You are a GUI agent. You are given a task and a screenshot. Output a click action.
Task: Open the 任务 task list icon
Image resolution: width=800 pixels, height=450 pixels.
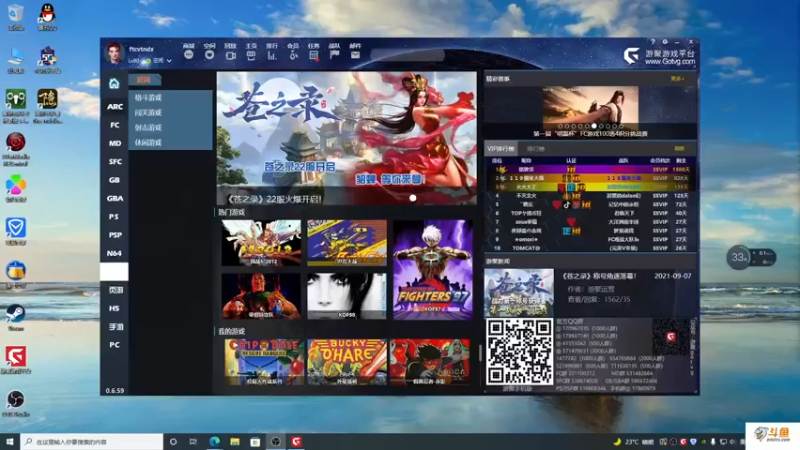314,55
